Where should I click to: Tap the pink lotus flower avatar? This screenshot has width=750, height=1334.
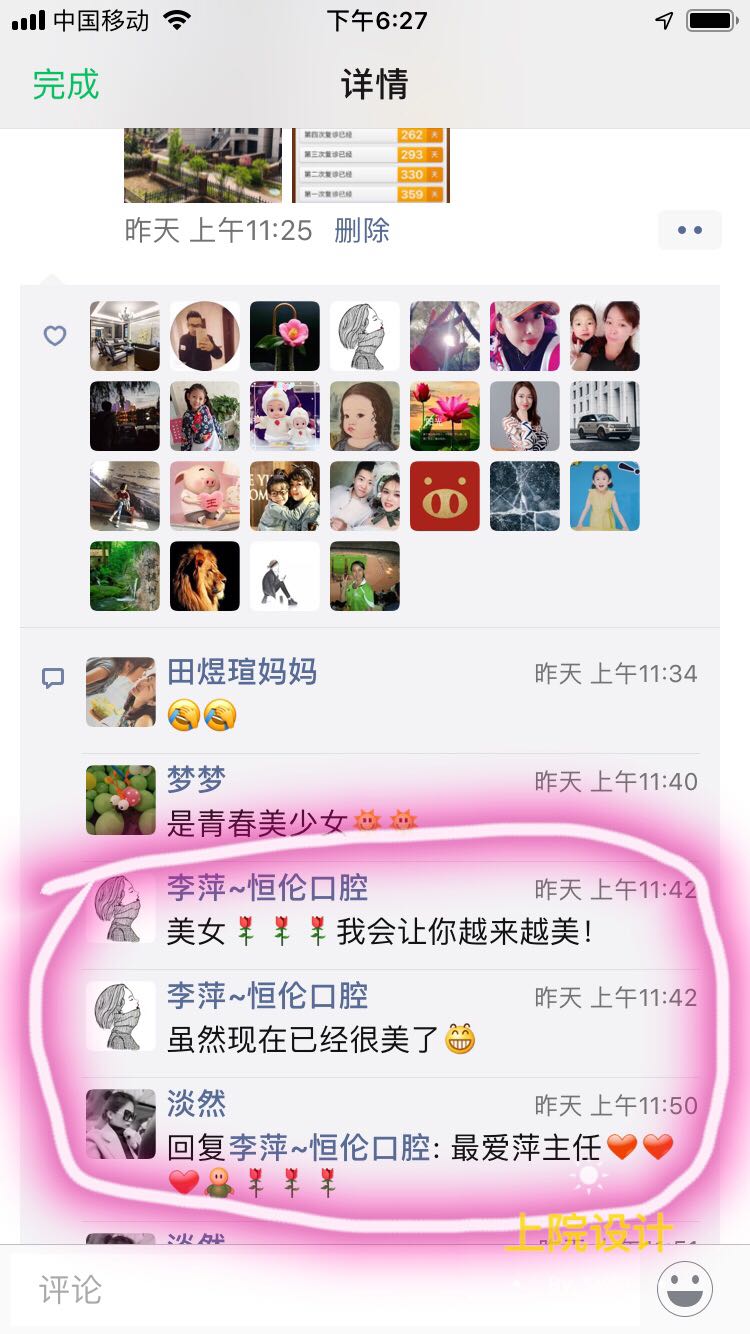pos(445,416)
